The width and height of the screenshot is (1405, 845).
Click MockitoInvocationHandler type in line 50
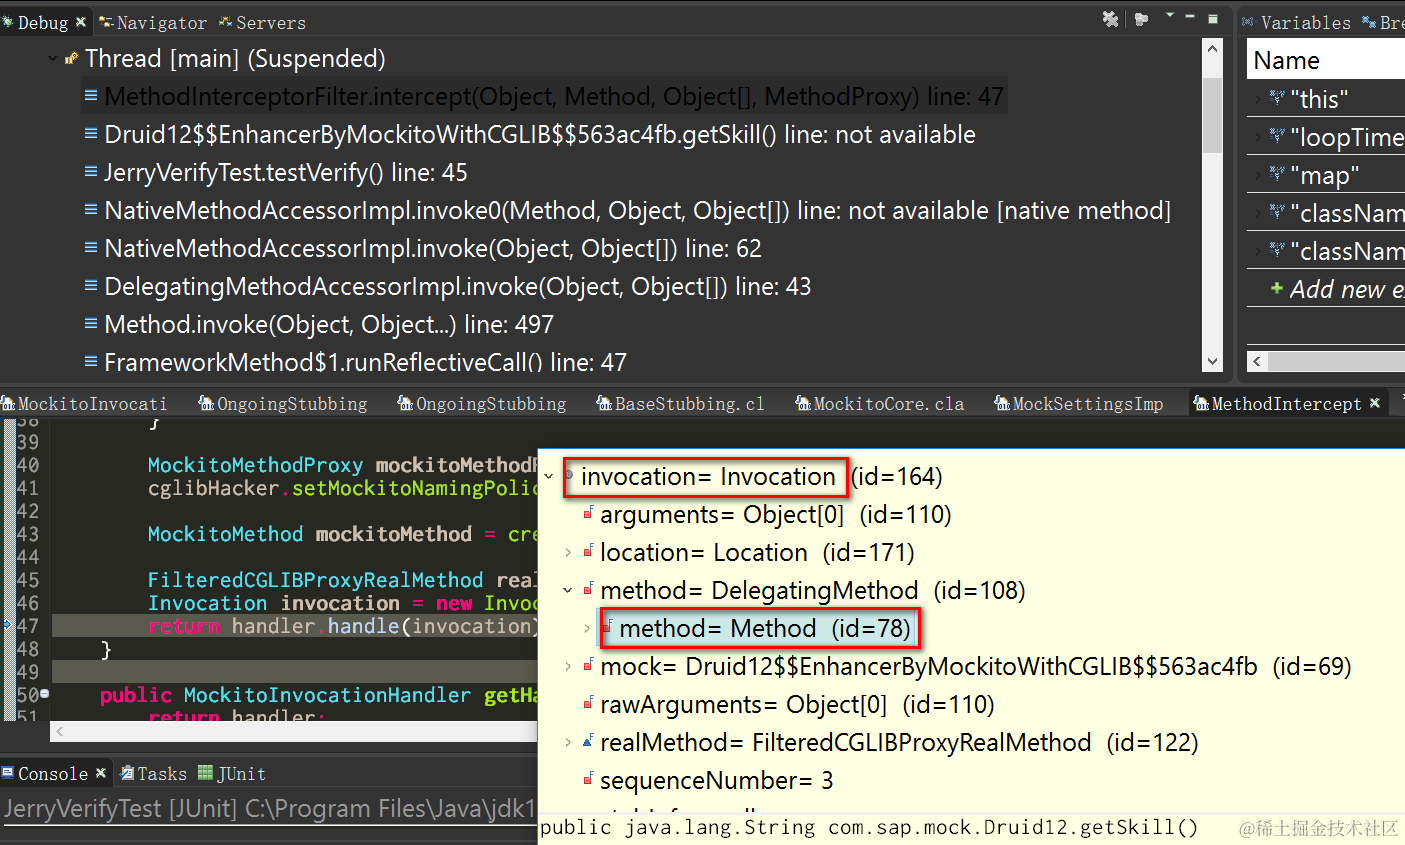click(x=327, y=695)
